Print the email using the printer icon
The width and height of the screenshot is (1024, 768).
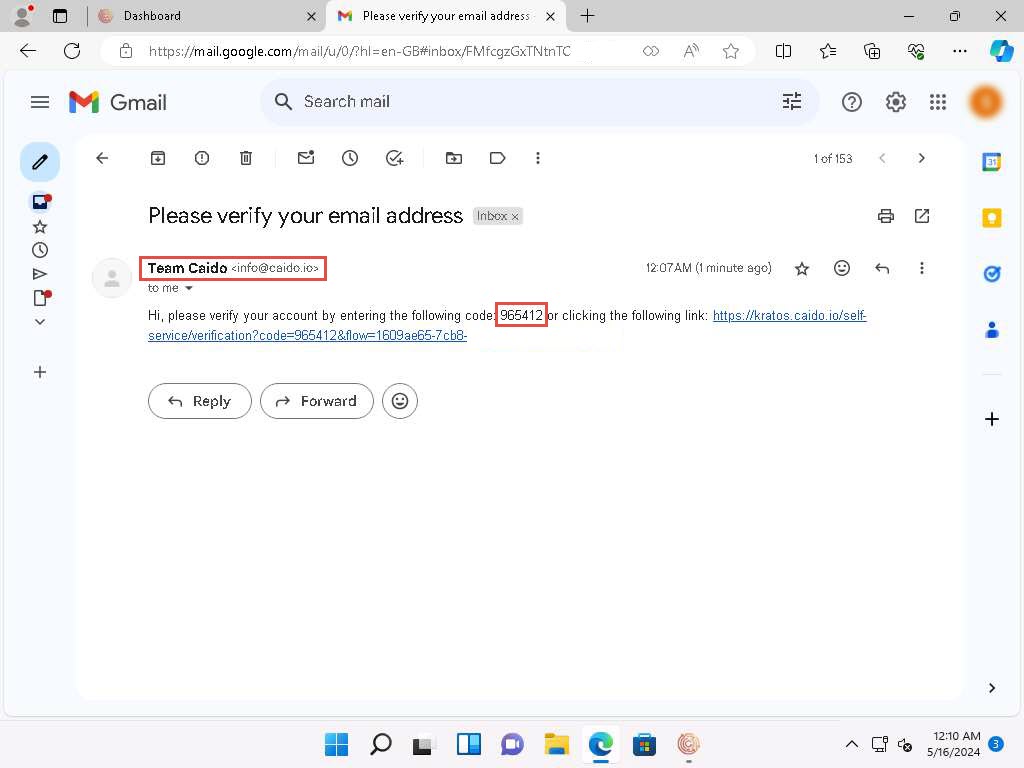tap(885, 216)
